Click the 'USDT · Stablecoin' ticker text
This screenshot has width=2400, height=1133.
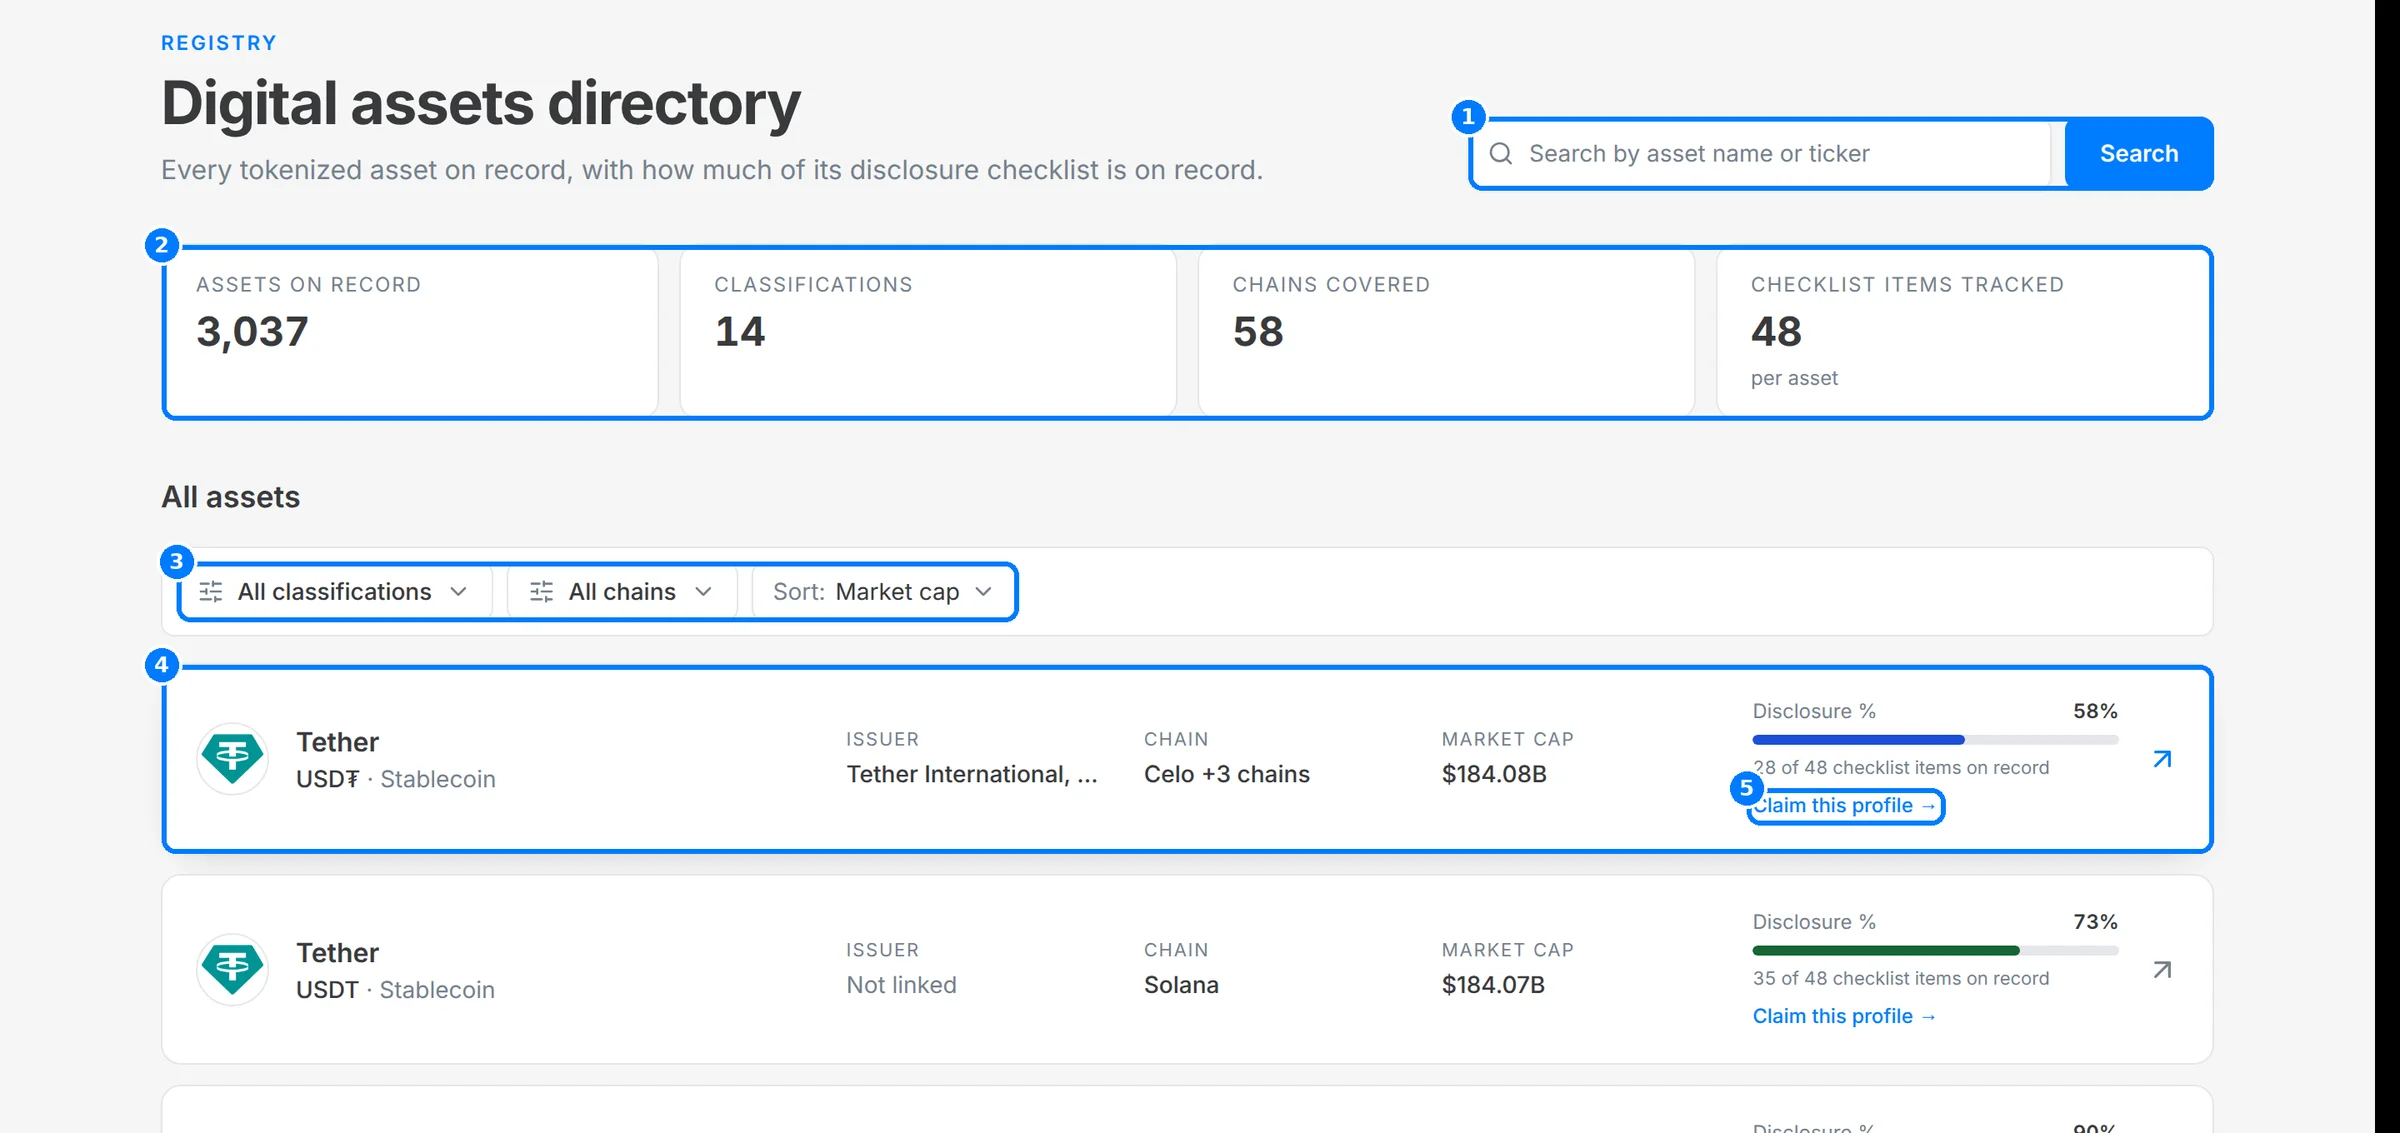point(395,990)
